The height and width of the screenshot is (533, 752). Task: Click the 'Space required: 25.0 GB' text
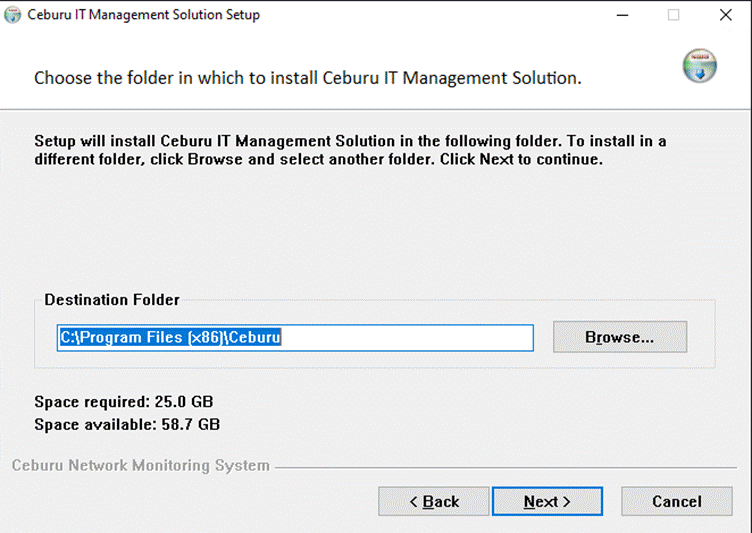(x=124, y=402)
